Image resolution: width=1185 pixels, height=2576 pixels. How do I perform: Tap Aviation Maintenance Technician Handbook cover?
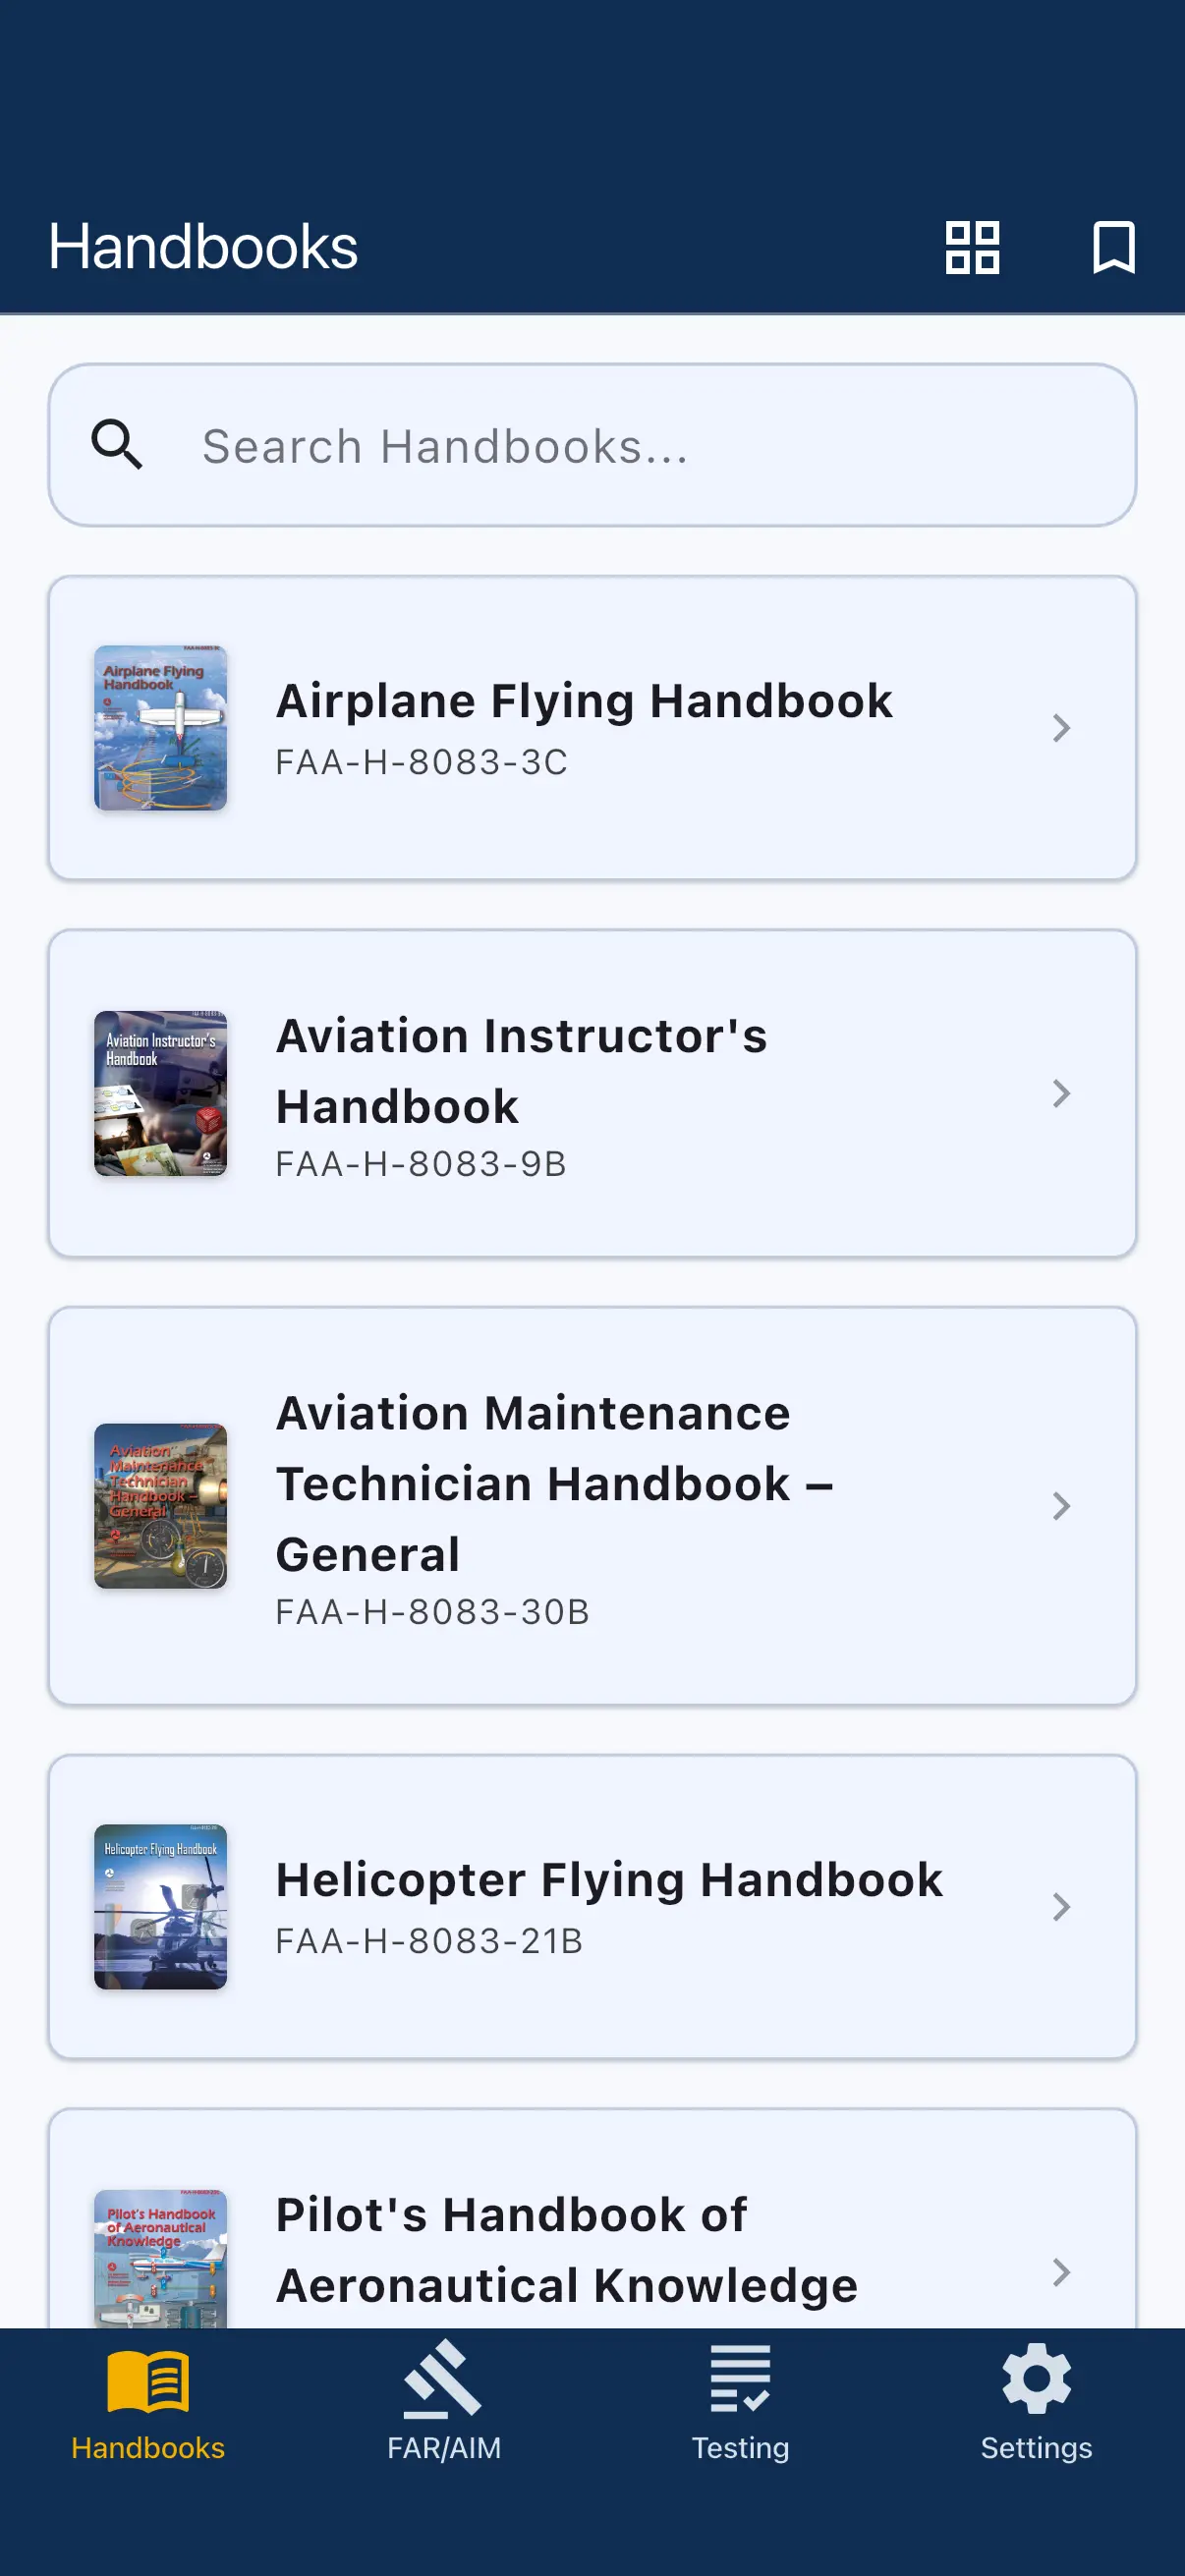[160, 1506]
